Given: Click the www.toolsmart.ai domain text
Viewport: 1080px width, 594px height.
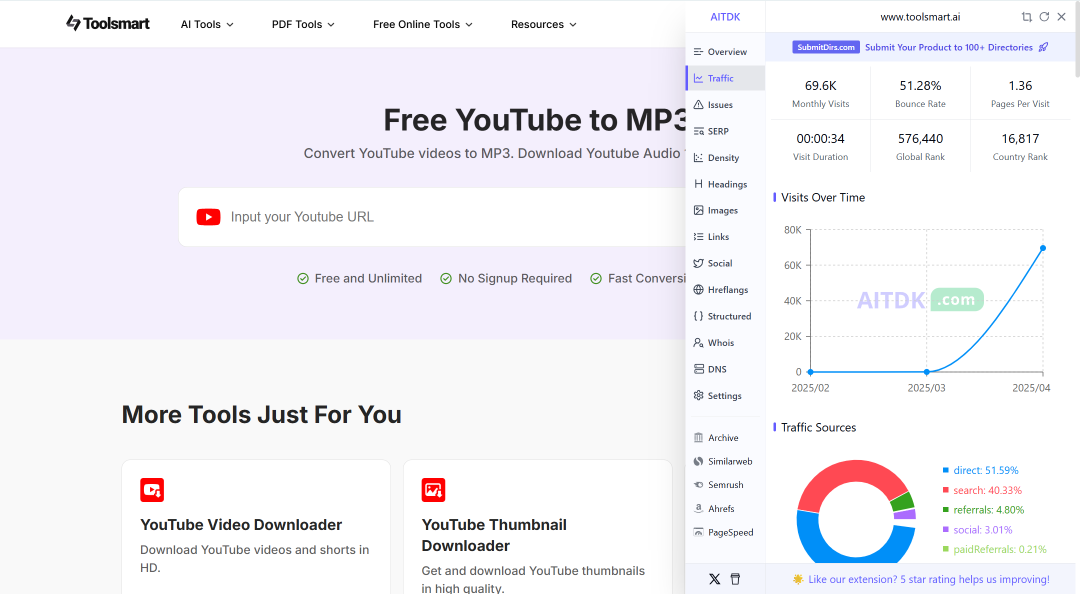Looking at the screenshot, I should click(920, 17).
